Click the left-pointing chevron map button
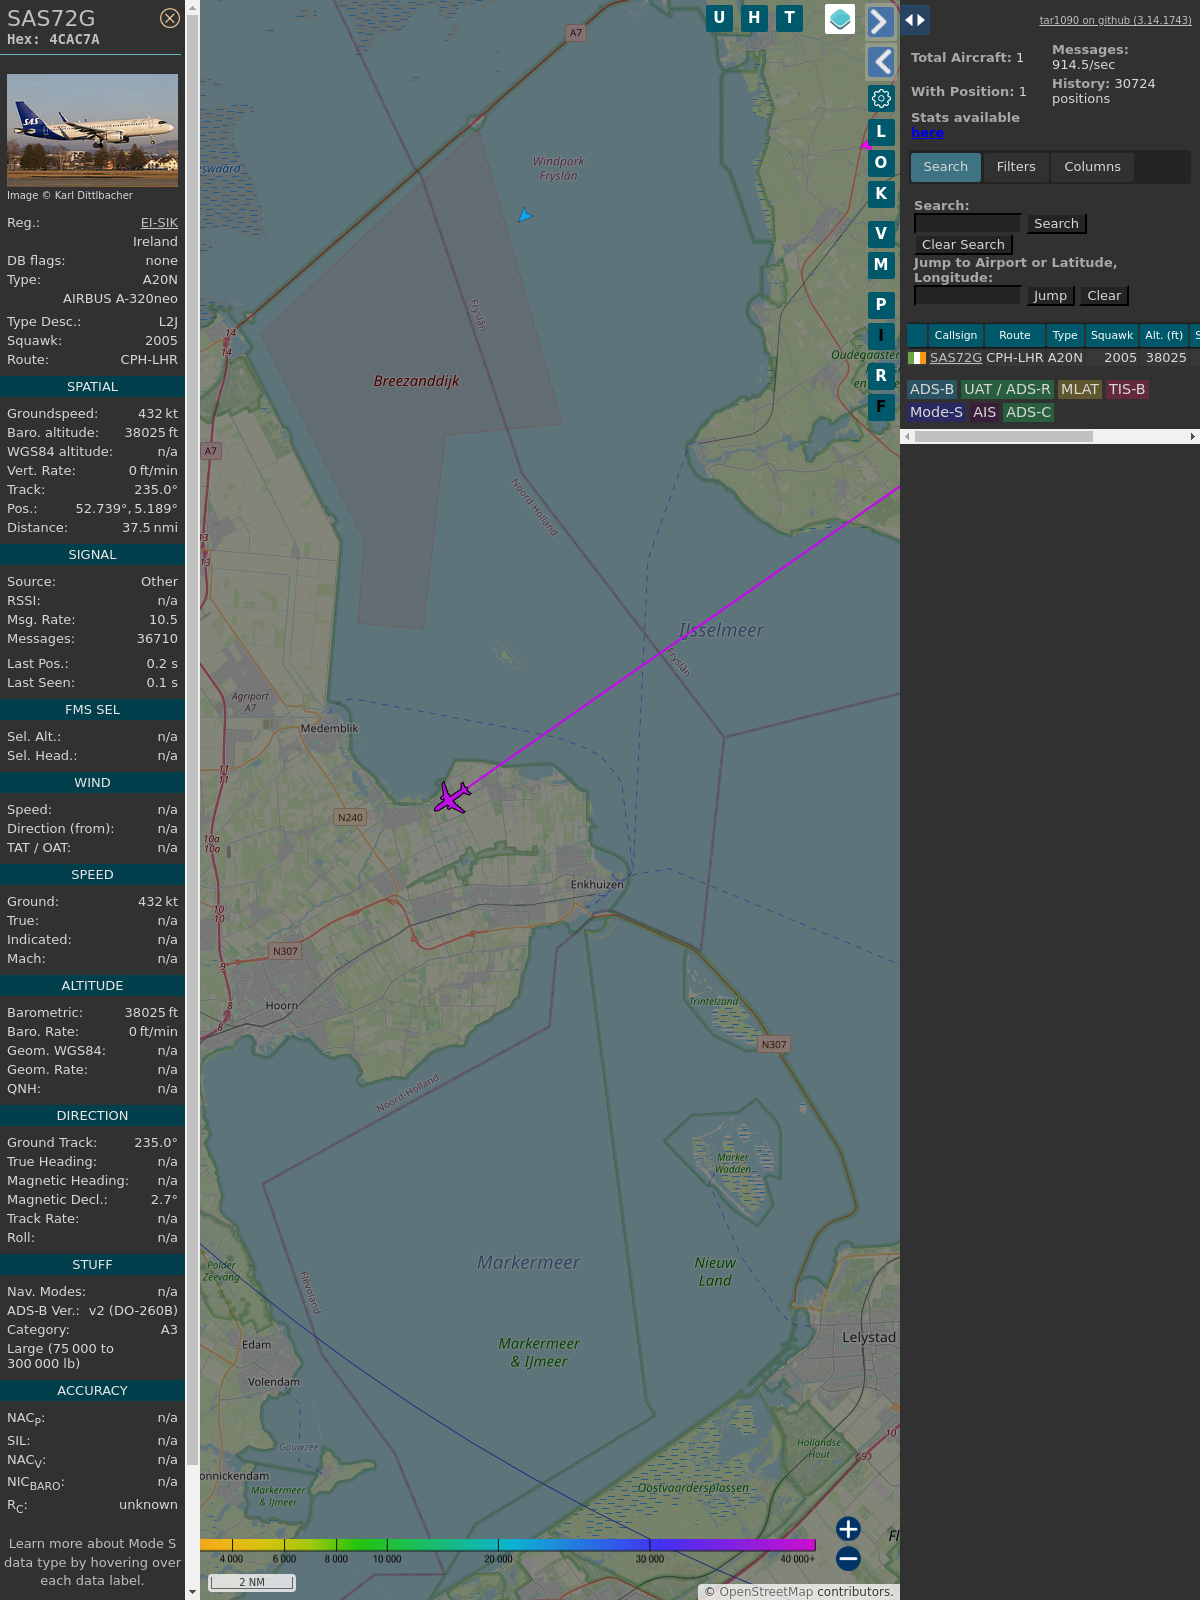The width and height of the screenshot is (1200, 1600). (x=880, y=62)
